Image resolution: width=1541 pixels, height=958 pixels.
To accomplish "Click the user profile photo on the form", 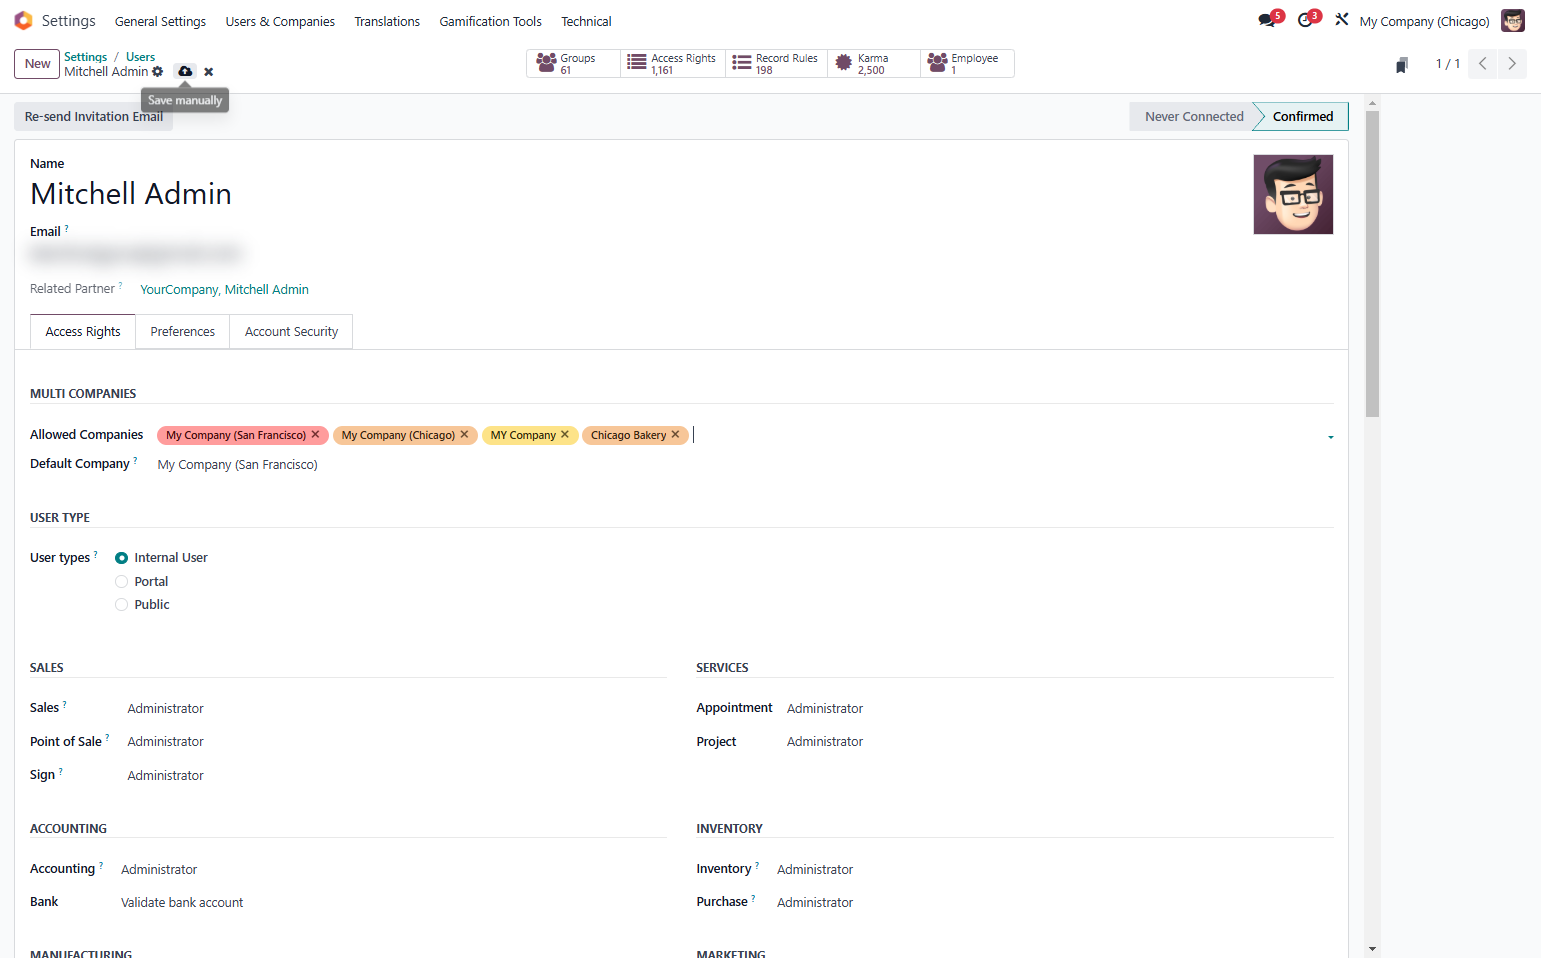I will 1293,195.
